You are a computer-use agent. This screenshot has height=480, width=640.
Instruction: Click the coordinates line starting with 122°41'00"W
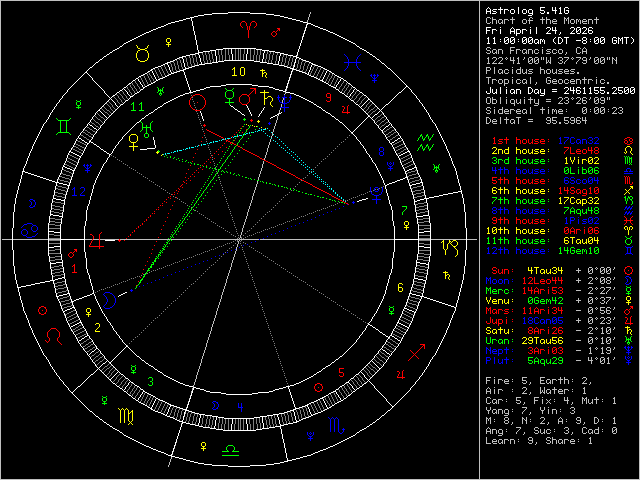click(551, 61)
